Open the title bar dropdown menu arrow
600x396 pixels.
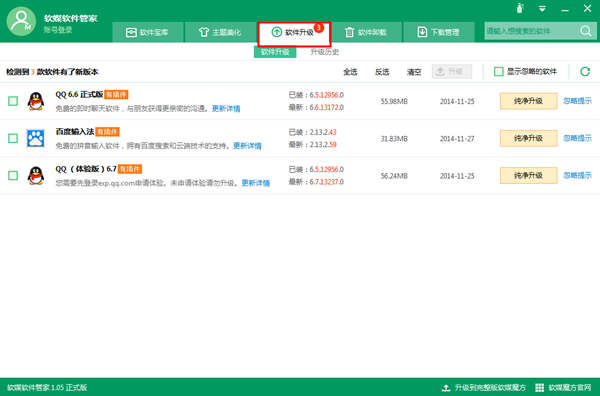pos(542,8)
